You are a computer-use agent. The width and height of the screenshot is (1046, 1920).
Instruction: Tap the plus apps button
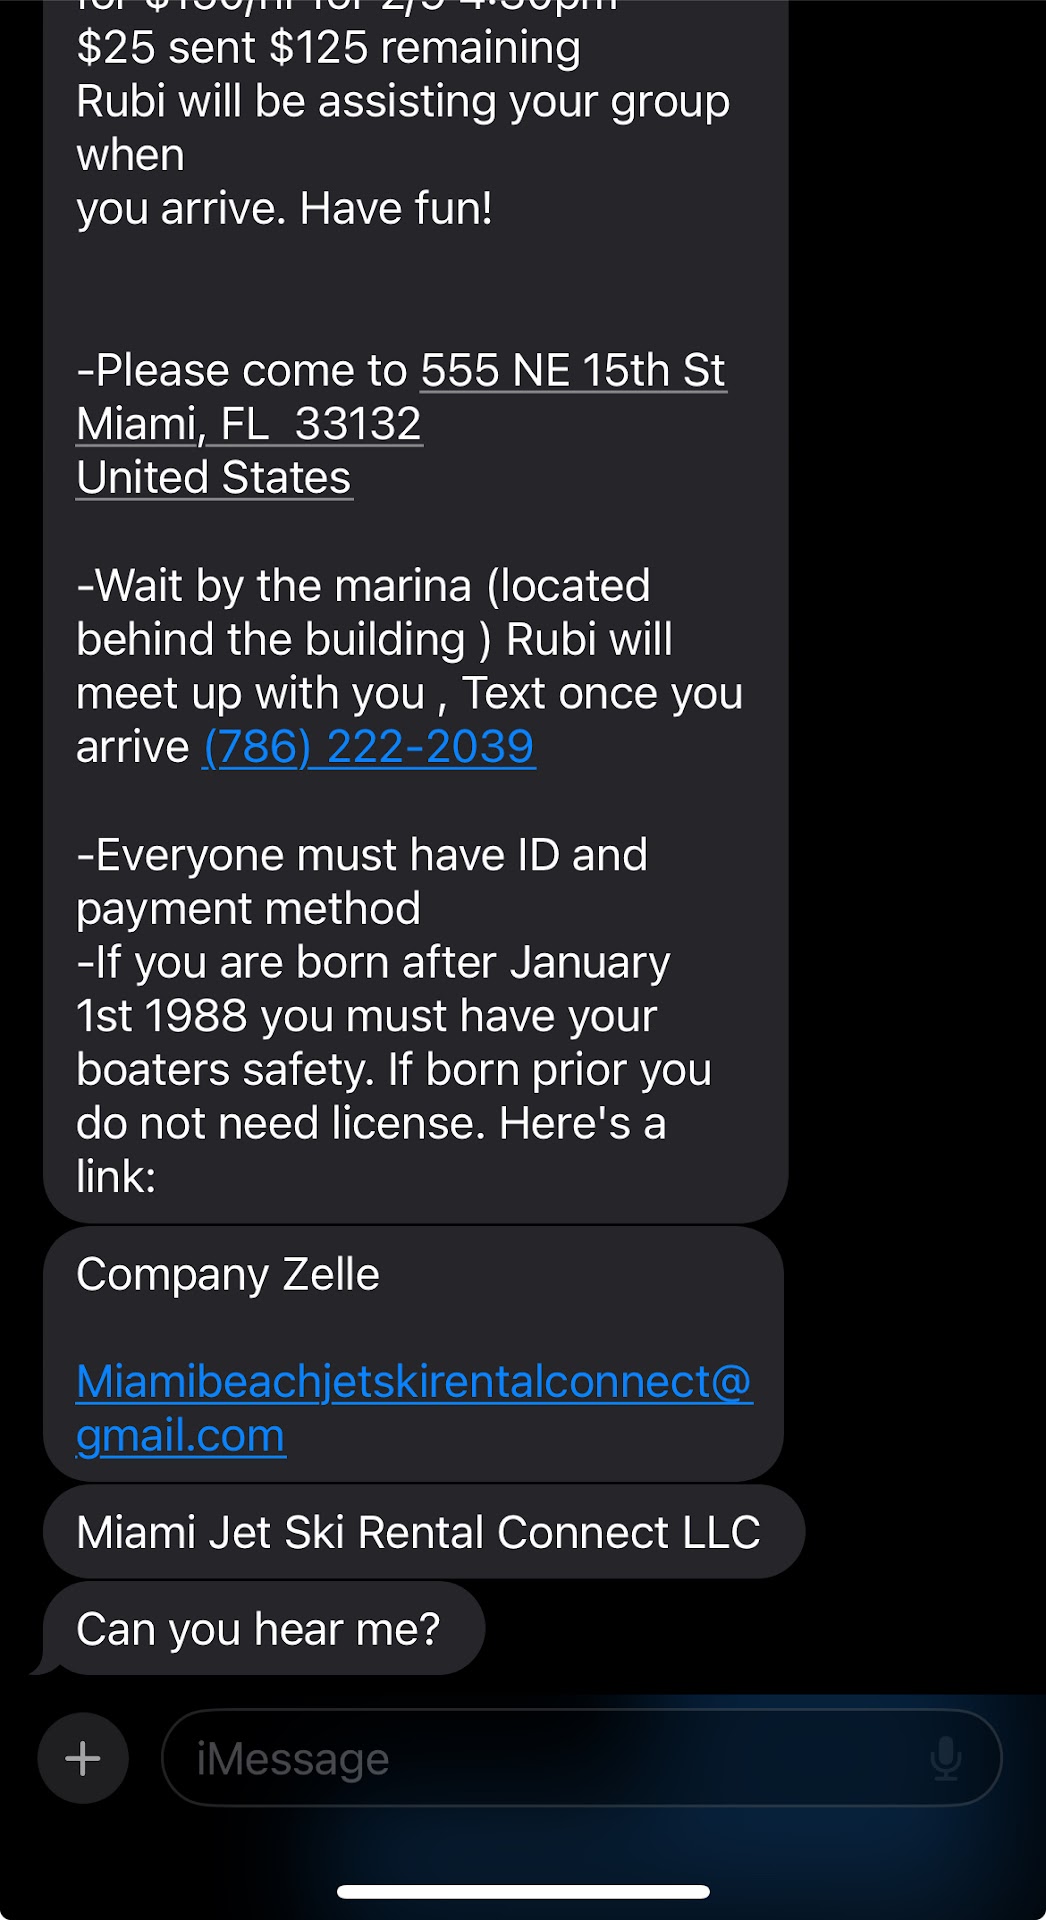(83, 1758)
